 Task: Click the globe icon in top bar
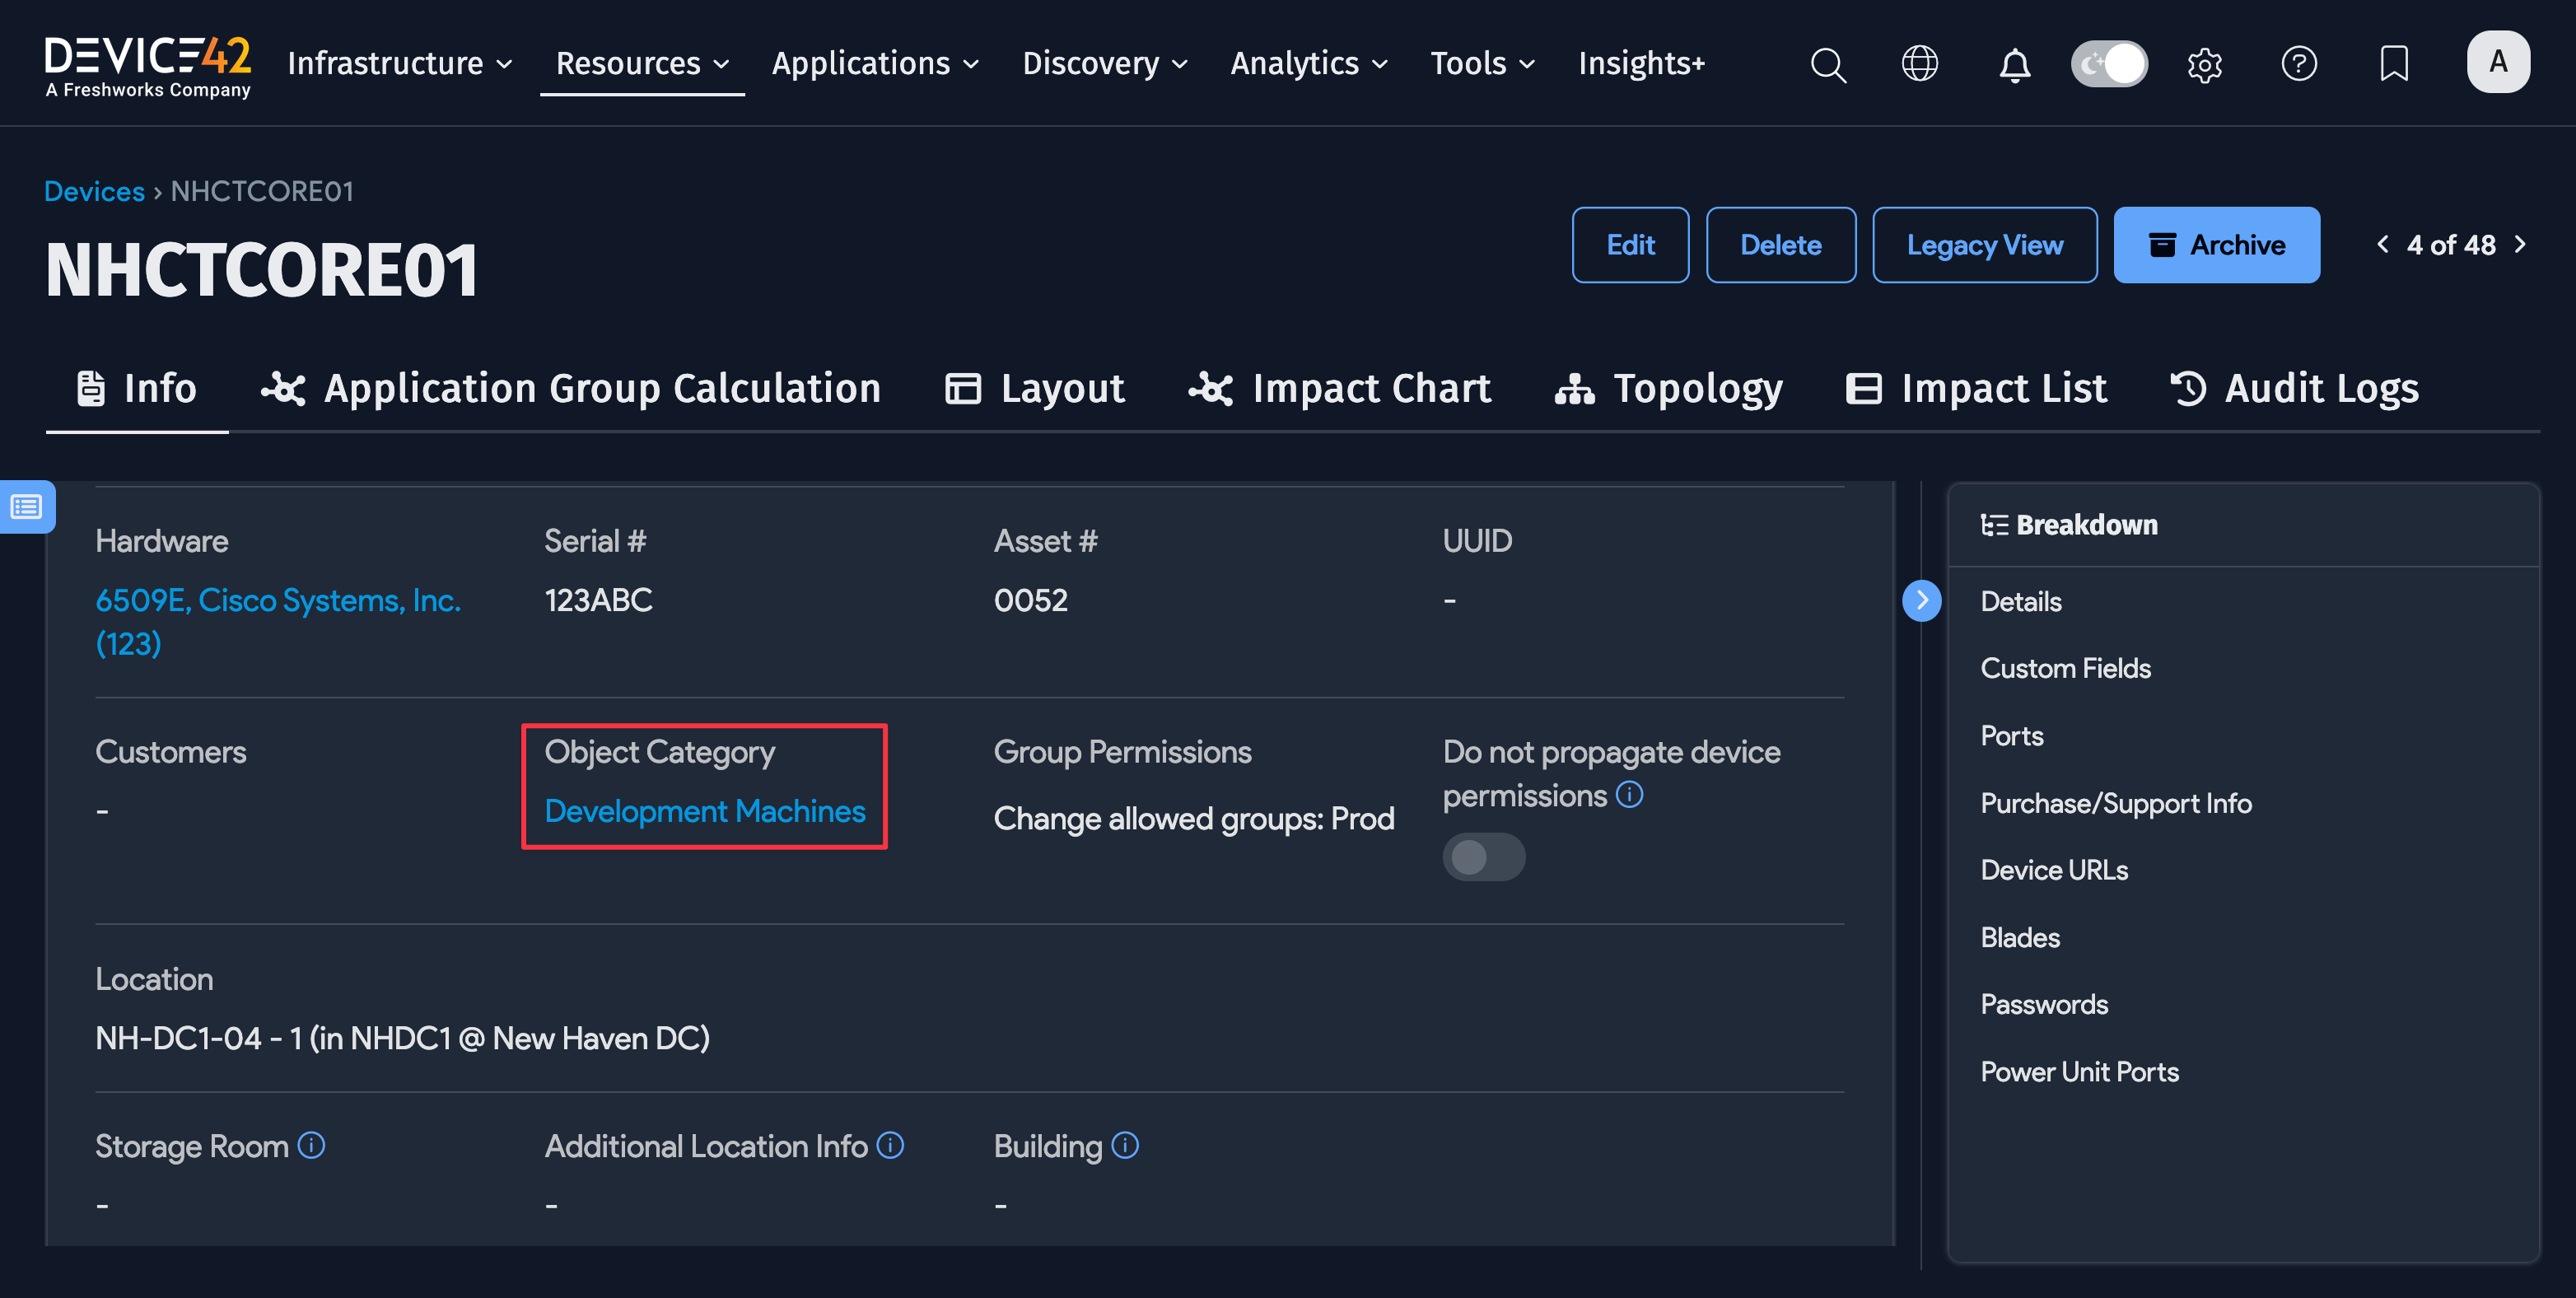click(1920, 64)
